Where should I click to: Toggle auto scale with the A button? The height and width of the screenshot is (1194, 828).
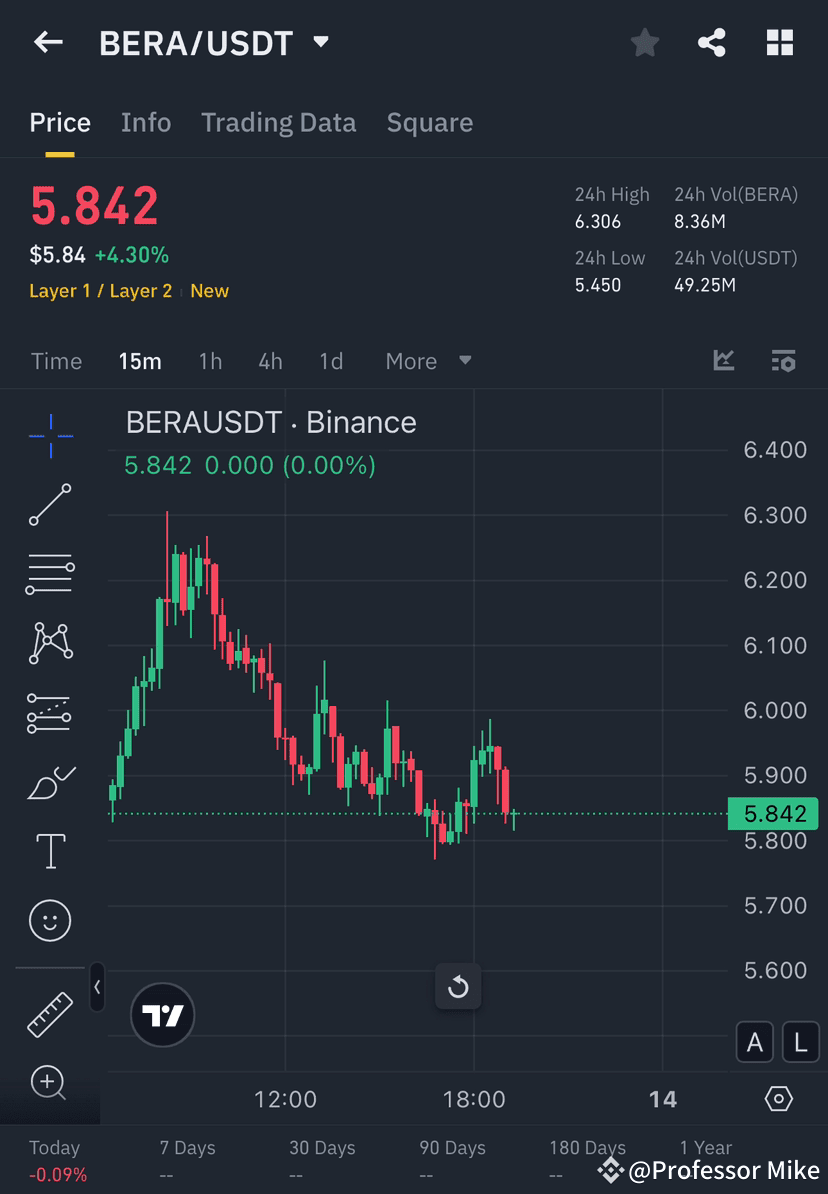click(x=755, y=1042)
